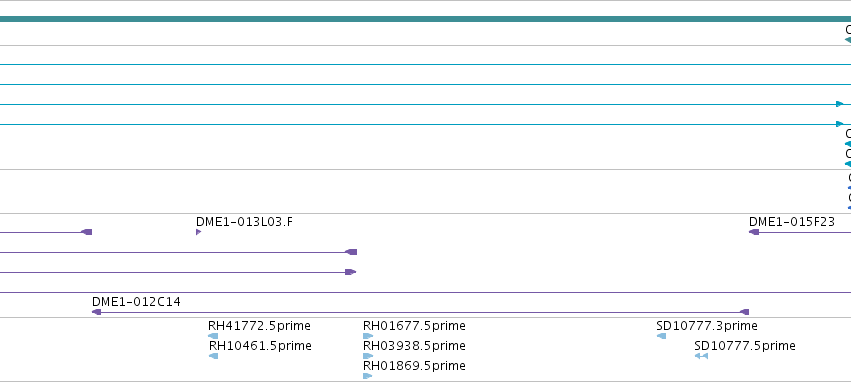
Task: Select the long DME1-012C14 purple span line
Action: [x=421, y=312]
